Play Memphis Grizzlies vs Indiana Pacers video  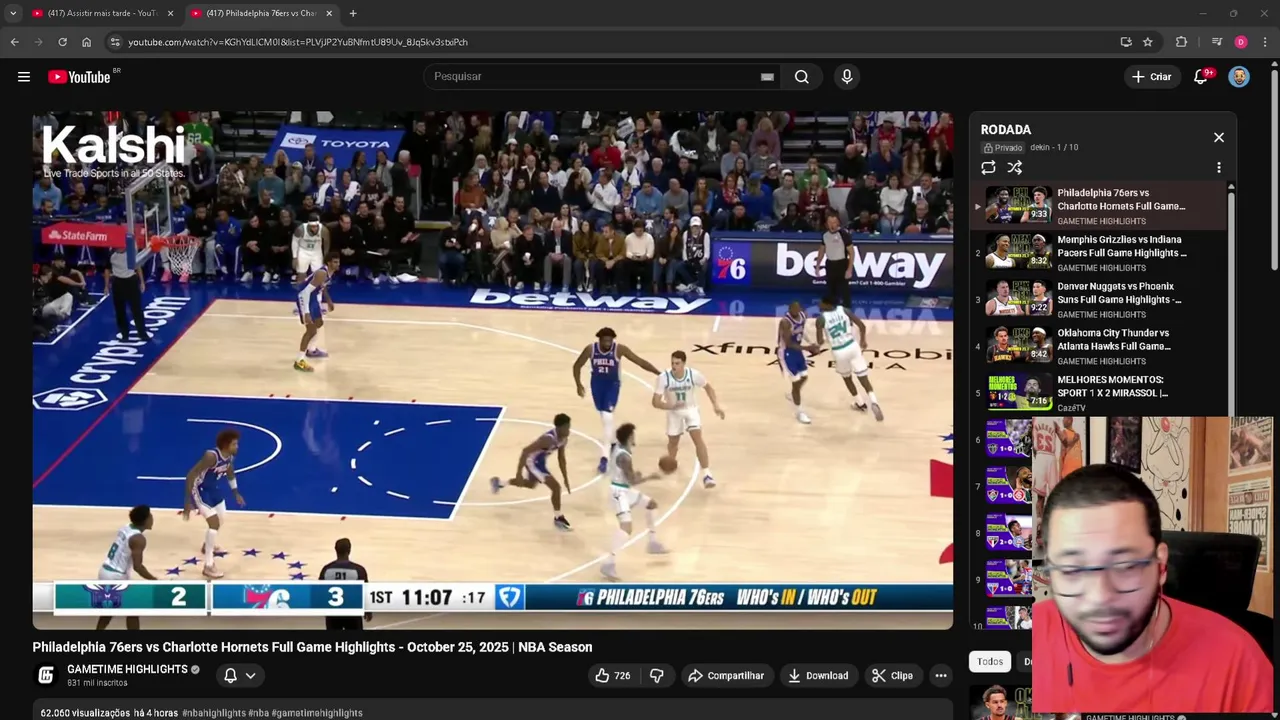[x=1097, y=253]
